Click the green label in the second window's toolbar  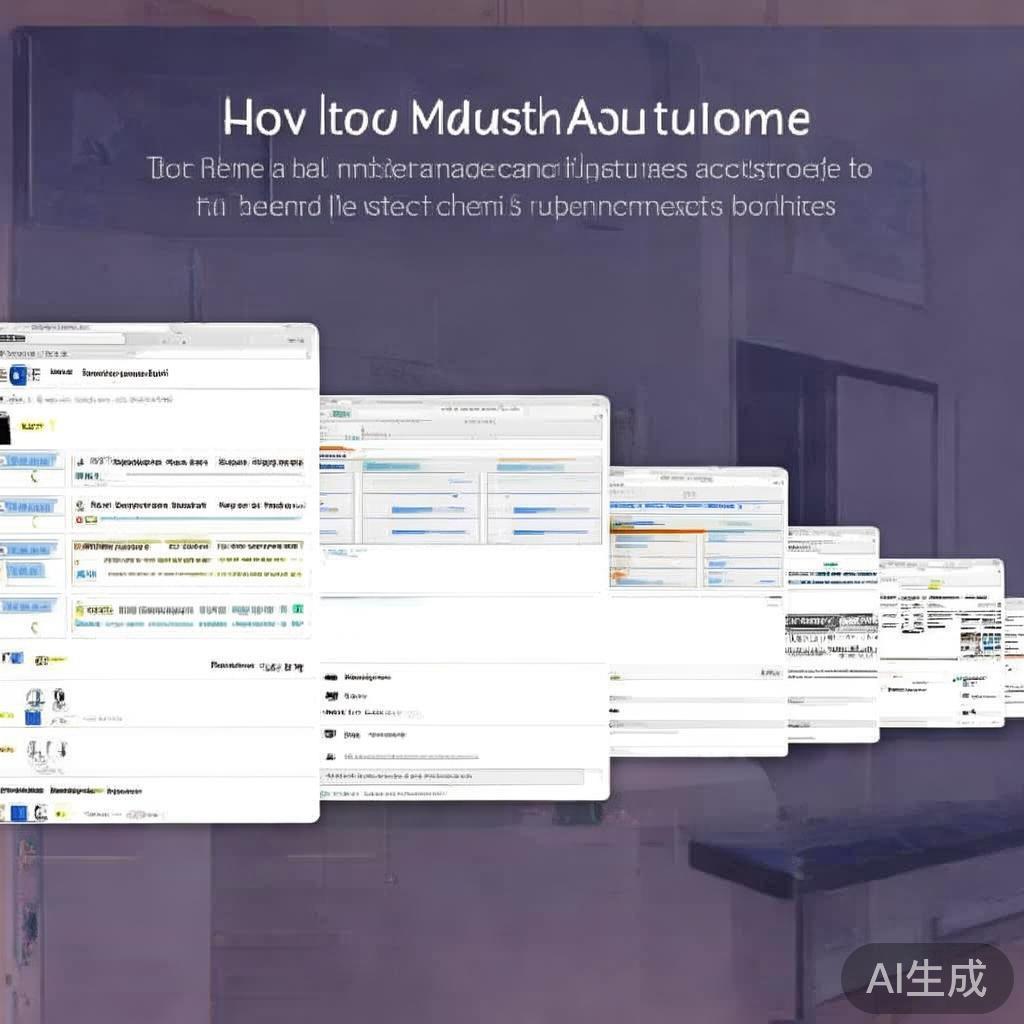(340, 414)
